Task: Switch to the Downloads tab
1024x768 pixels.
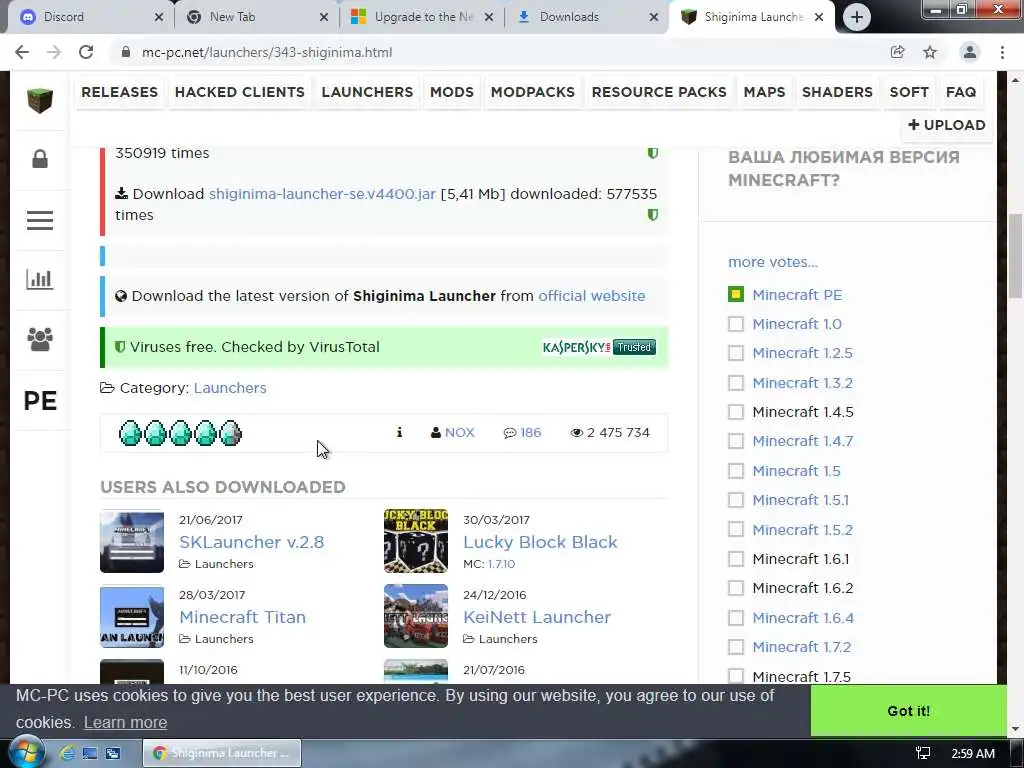Action: [x=587, y=18]
